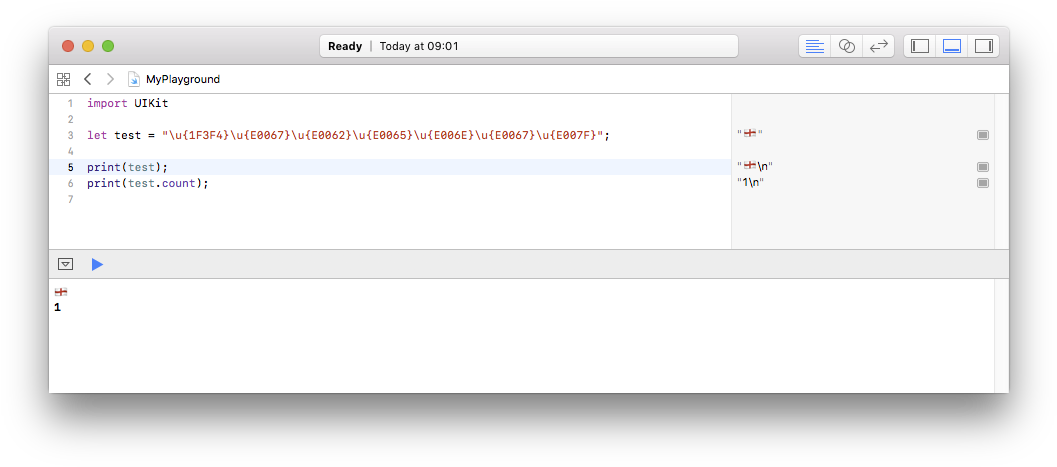This screenshot has width=1057, height=467.
Task: Run the playground with play button
Action: pyautogui.click(x=98, y=264)
